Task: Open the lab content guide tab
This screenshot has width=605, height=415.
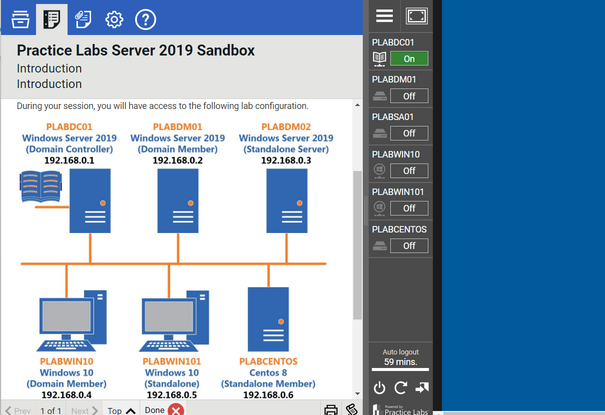Action: click(50, 18)
